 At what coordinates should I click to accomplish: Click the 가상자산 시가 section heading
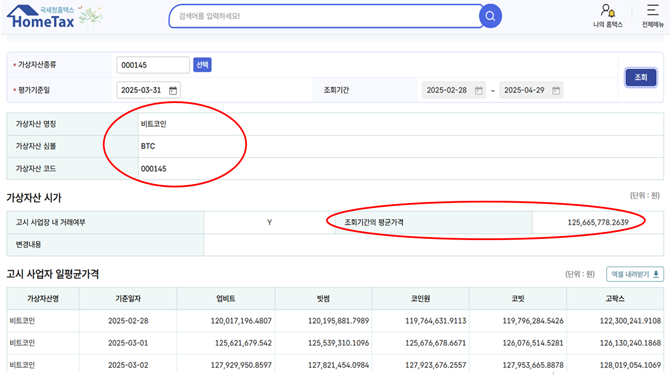pos(34,197)
